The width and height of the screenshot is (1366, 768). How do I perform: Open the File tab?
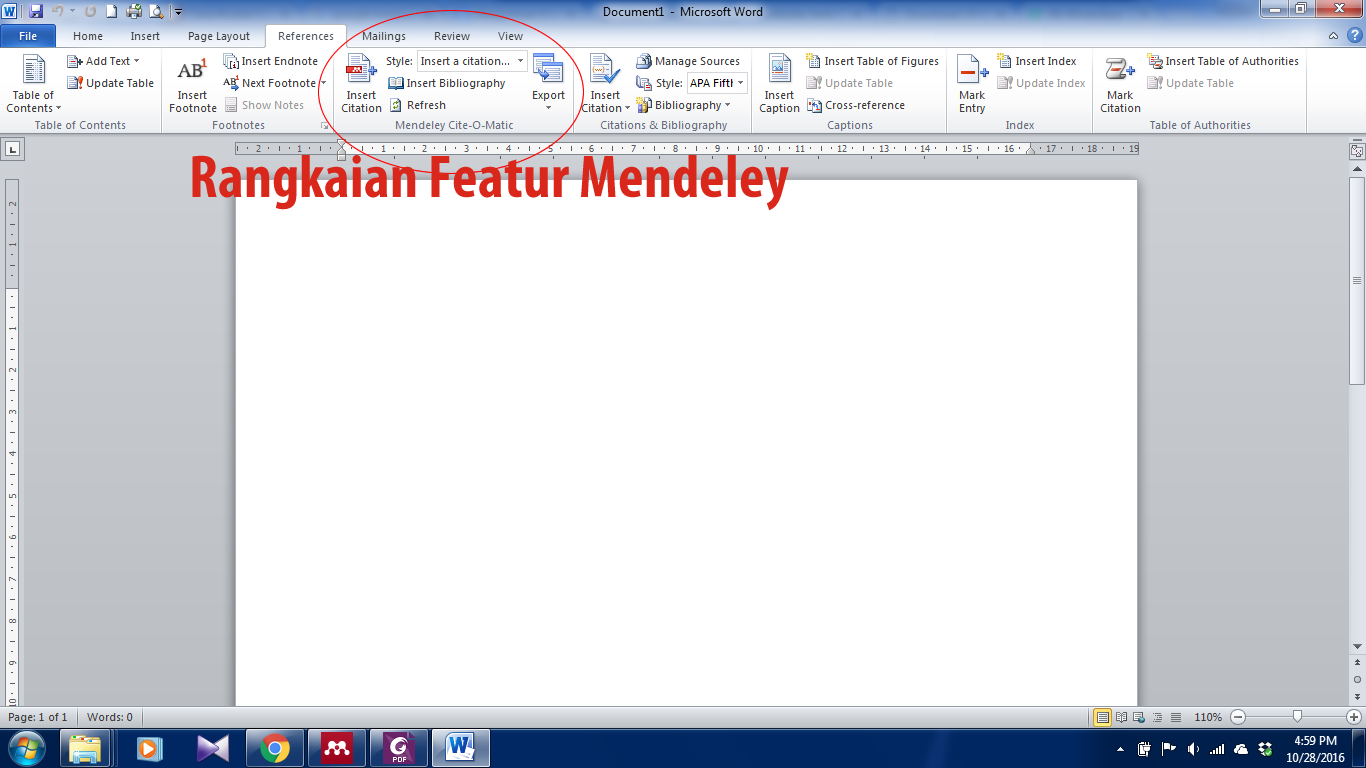(28, 36)
